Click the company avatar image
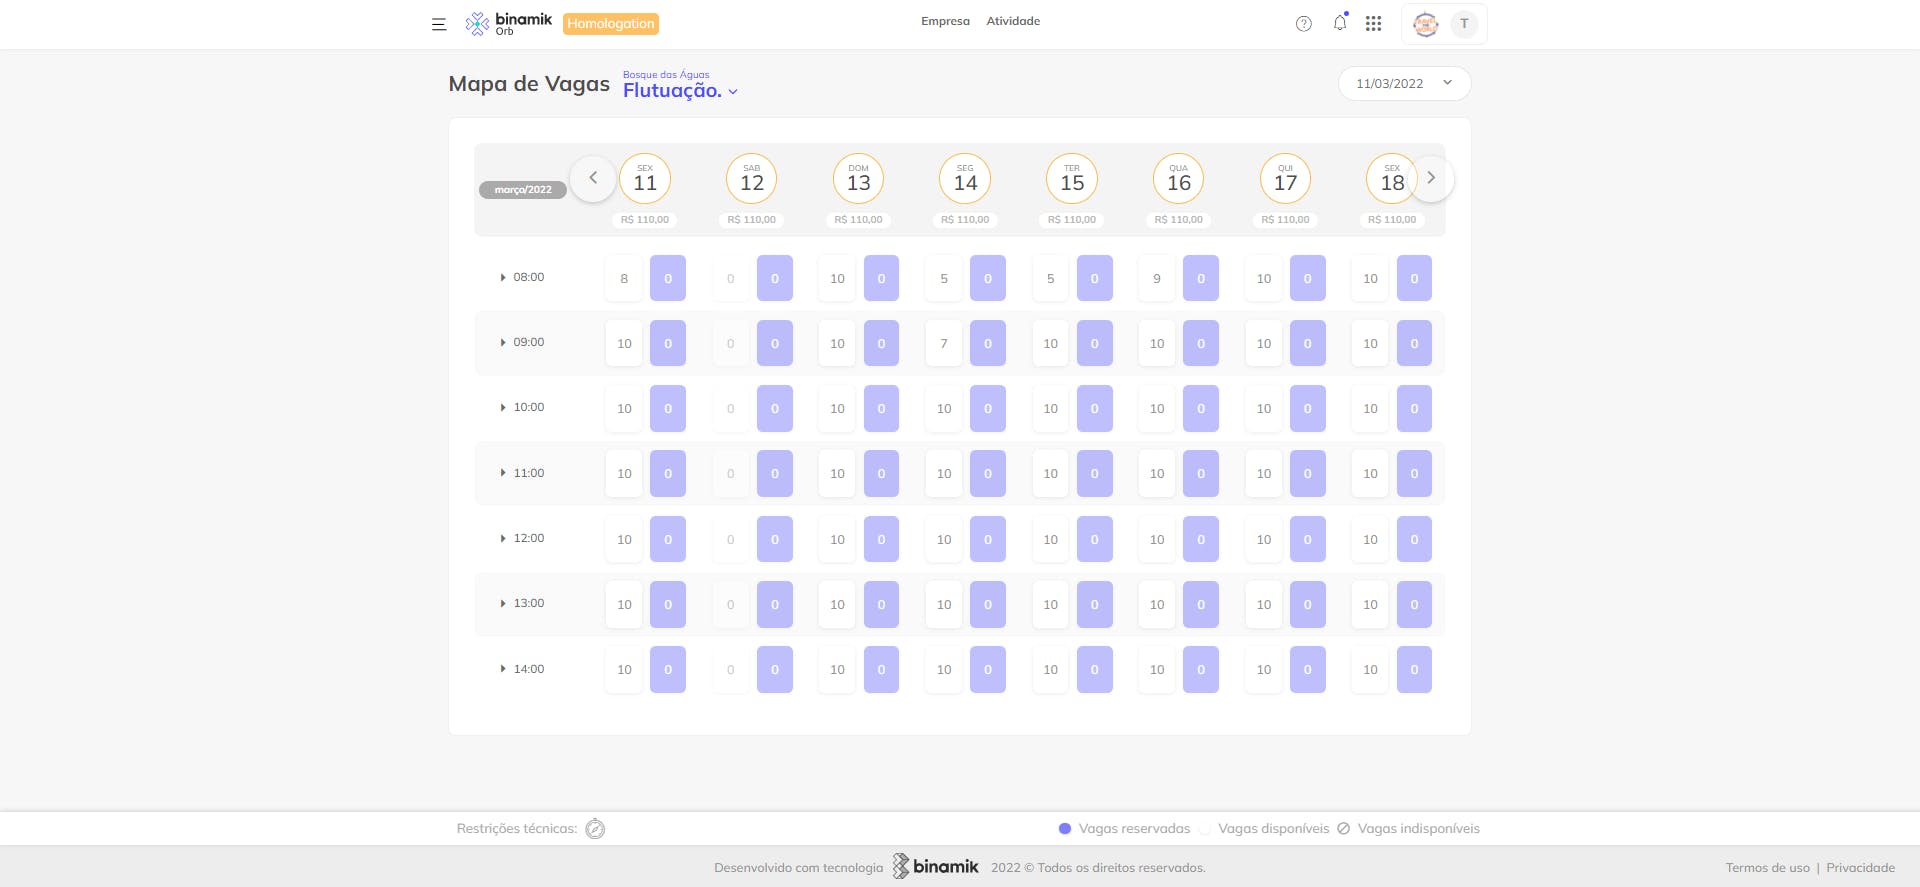The height and width of the screenshot is (887, 1920). (1426, 24)
